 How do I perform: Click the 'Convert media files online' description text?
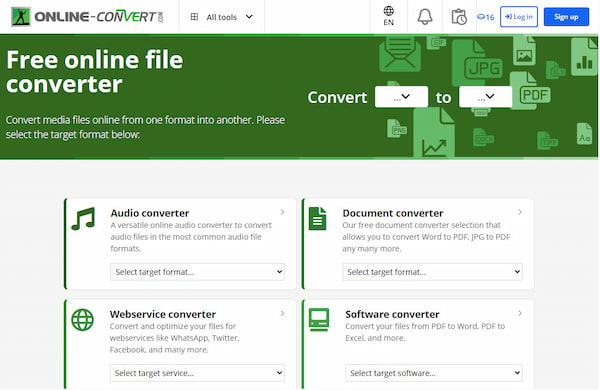click(x=145, y=127)
